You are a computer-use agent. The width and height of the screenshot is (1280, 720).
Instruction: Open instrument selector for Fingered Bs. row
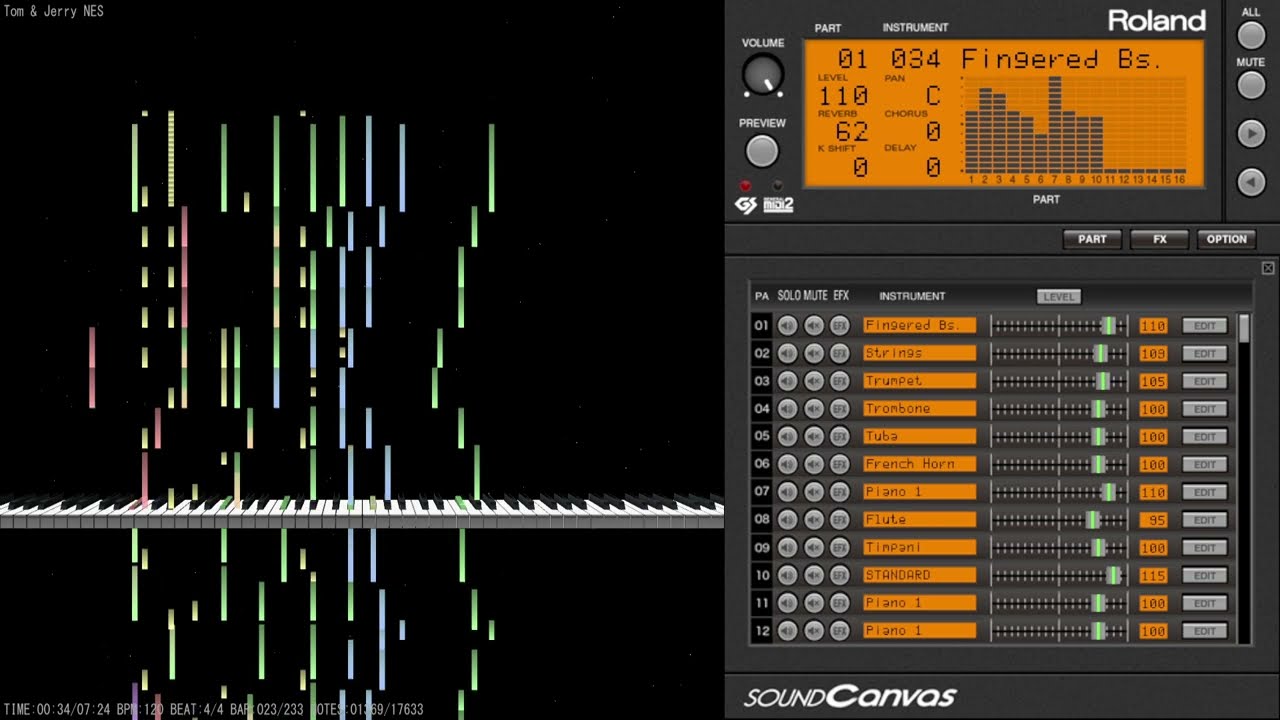pyautogui.click(x=919, y=325)
